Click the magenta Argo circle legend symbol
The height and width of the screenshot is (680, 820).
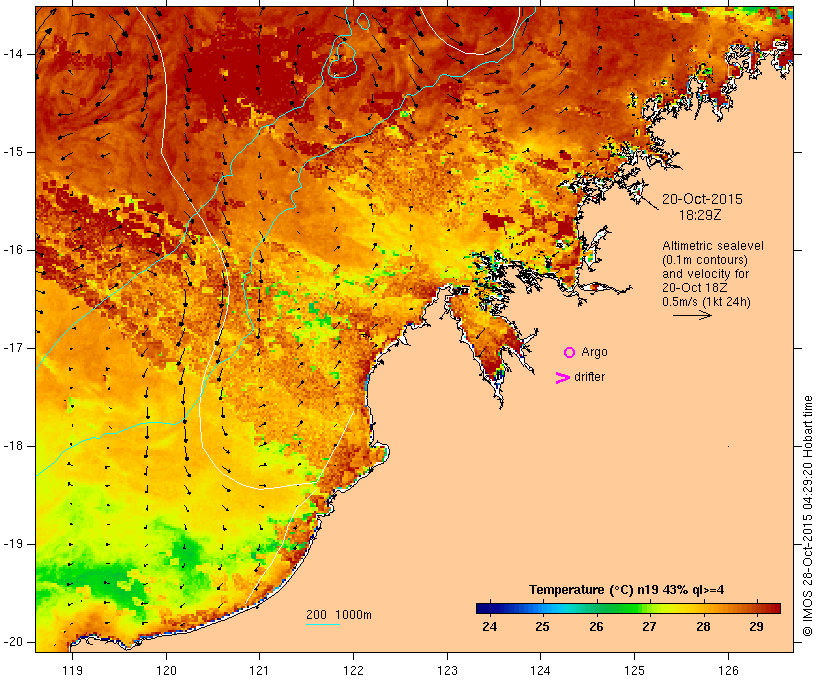pyautogui.click(x=570, y=353)
